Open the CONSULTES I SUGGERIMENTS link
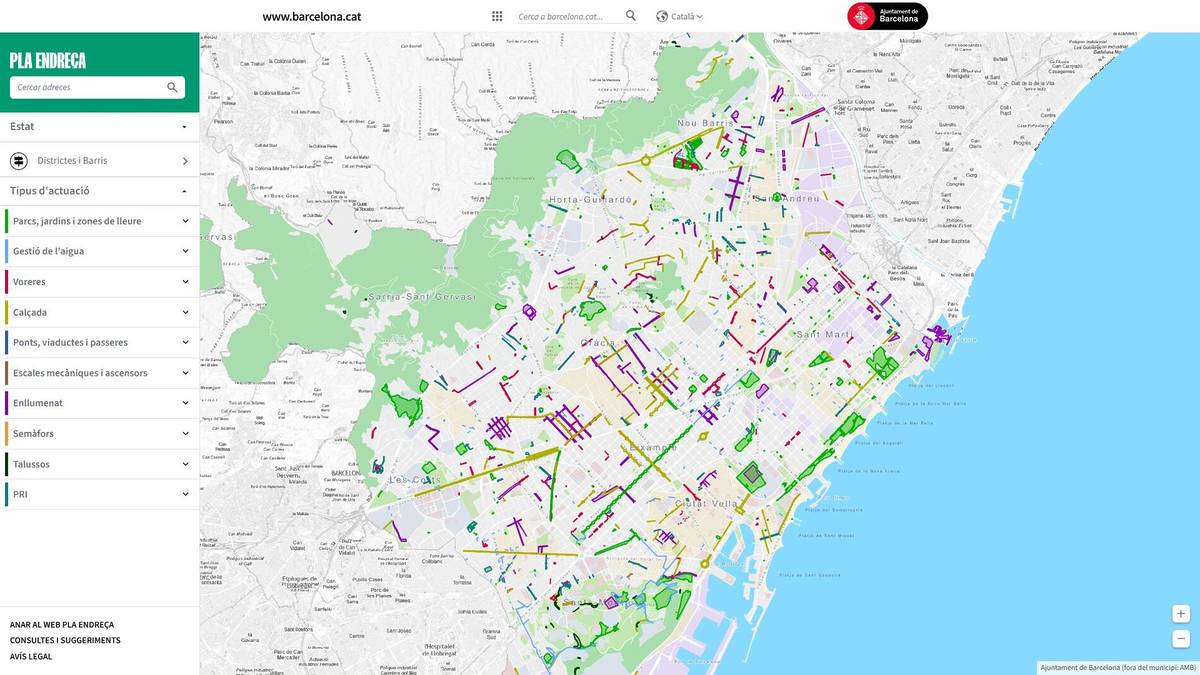 pos(64,640)
